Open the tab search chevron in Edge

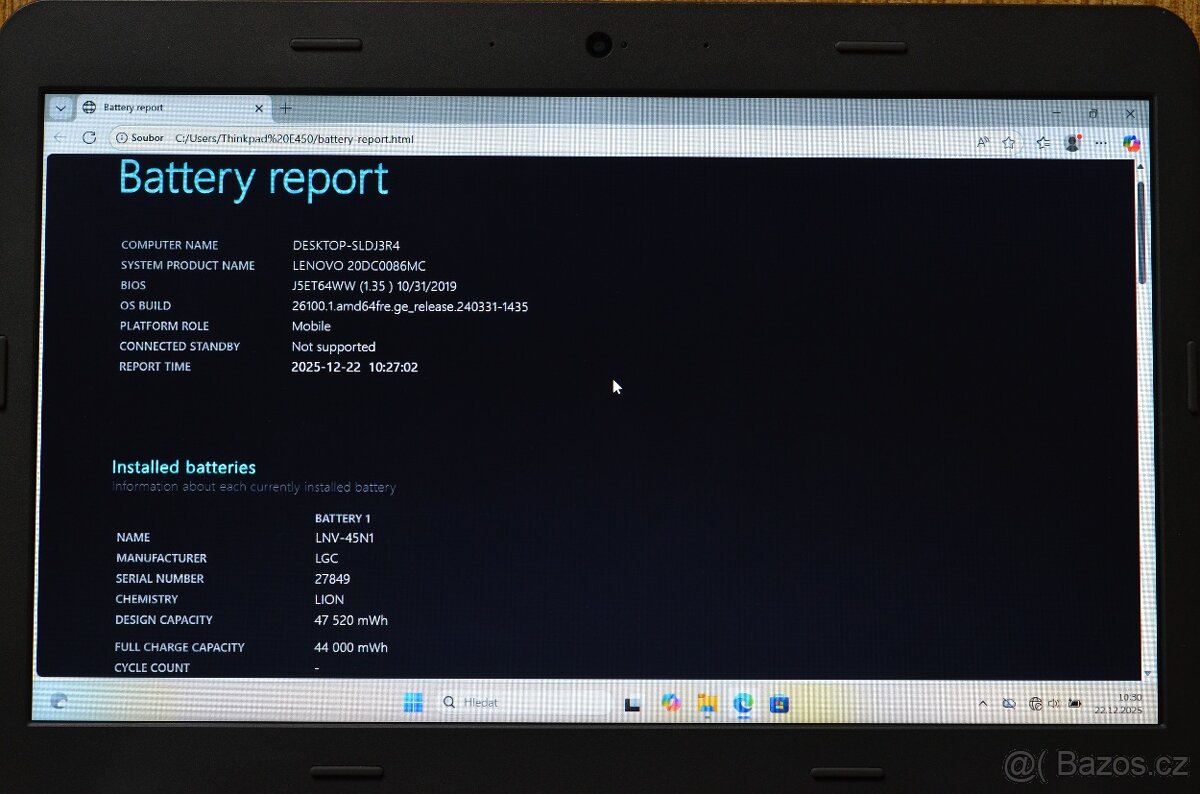click(x=60, y=107)
